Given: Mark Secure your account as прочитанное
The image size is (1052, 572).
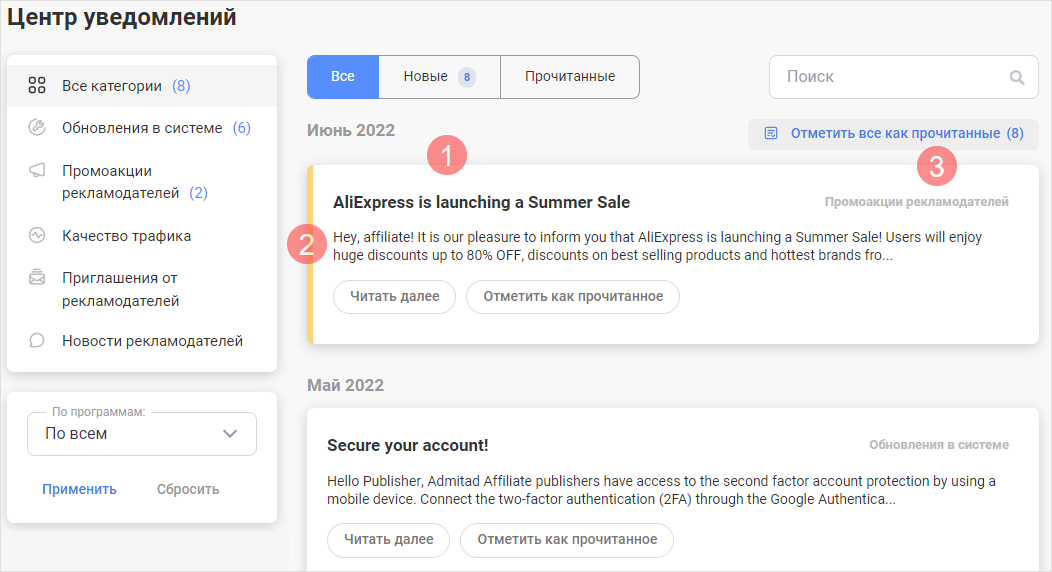Looking at the screenshot, I should (x=567, y=540).
